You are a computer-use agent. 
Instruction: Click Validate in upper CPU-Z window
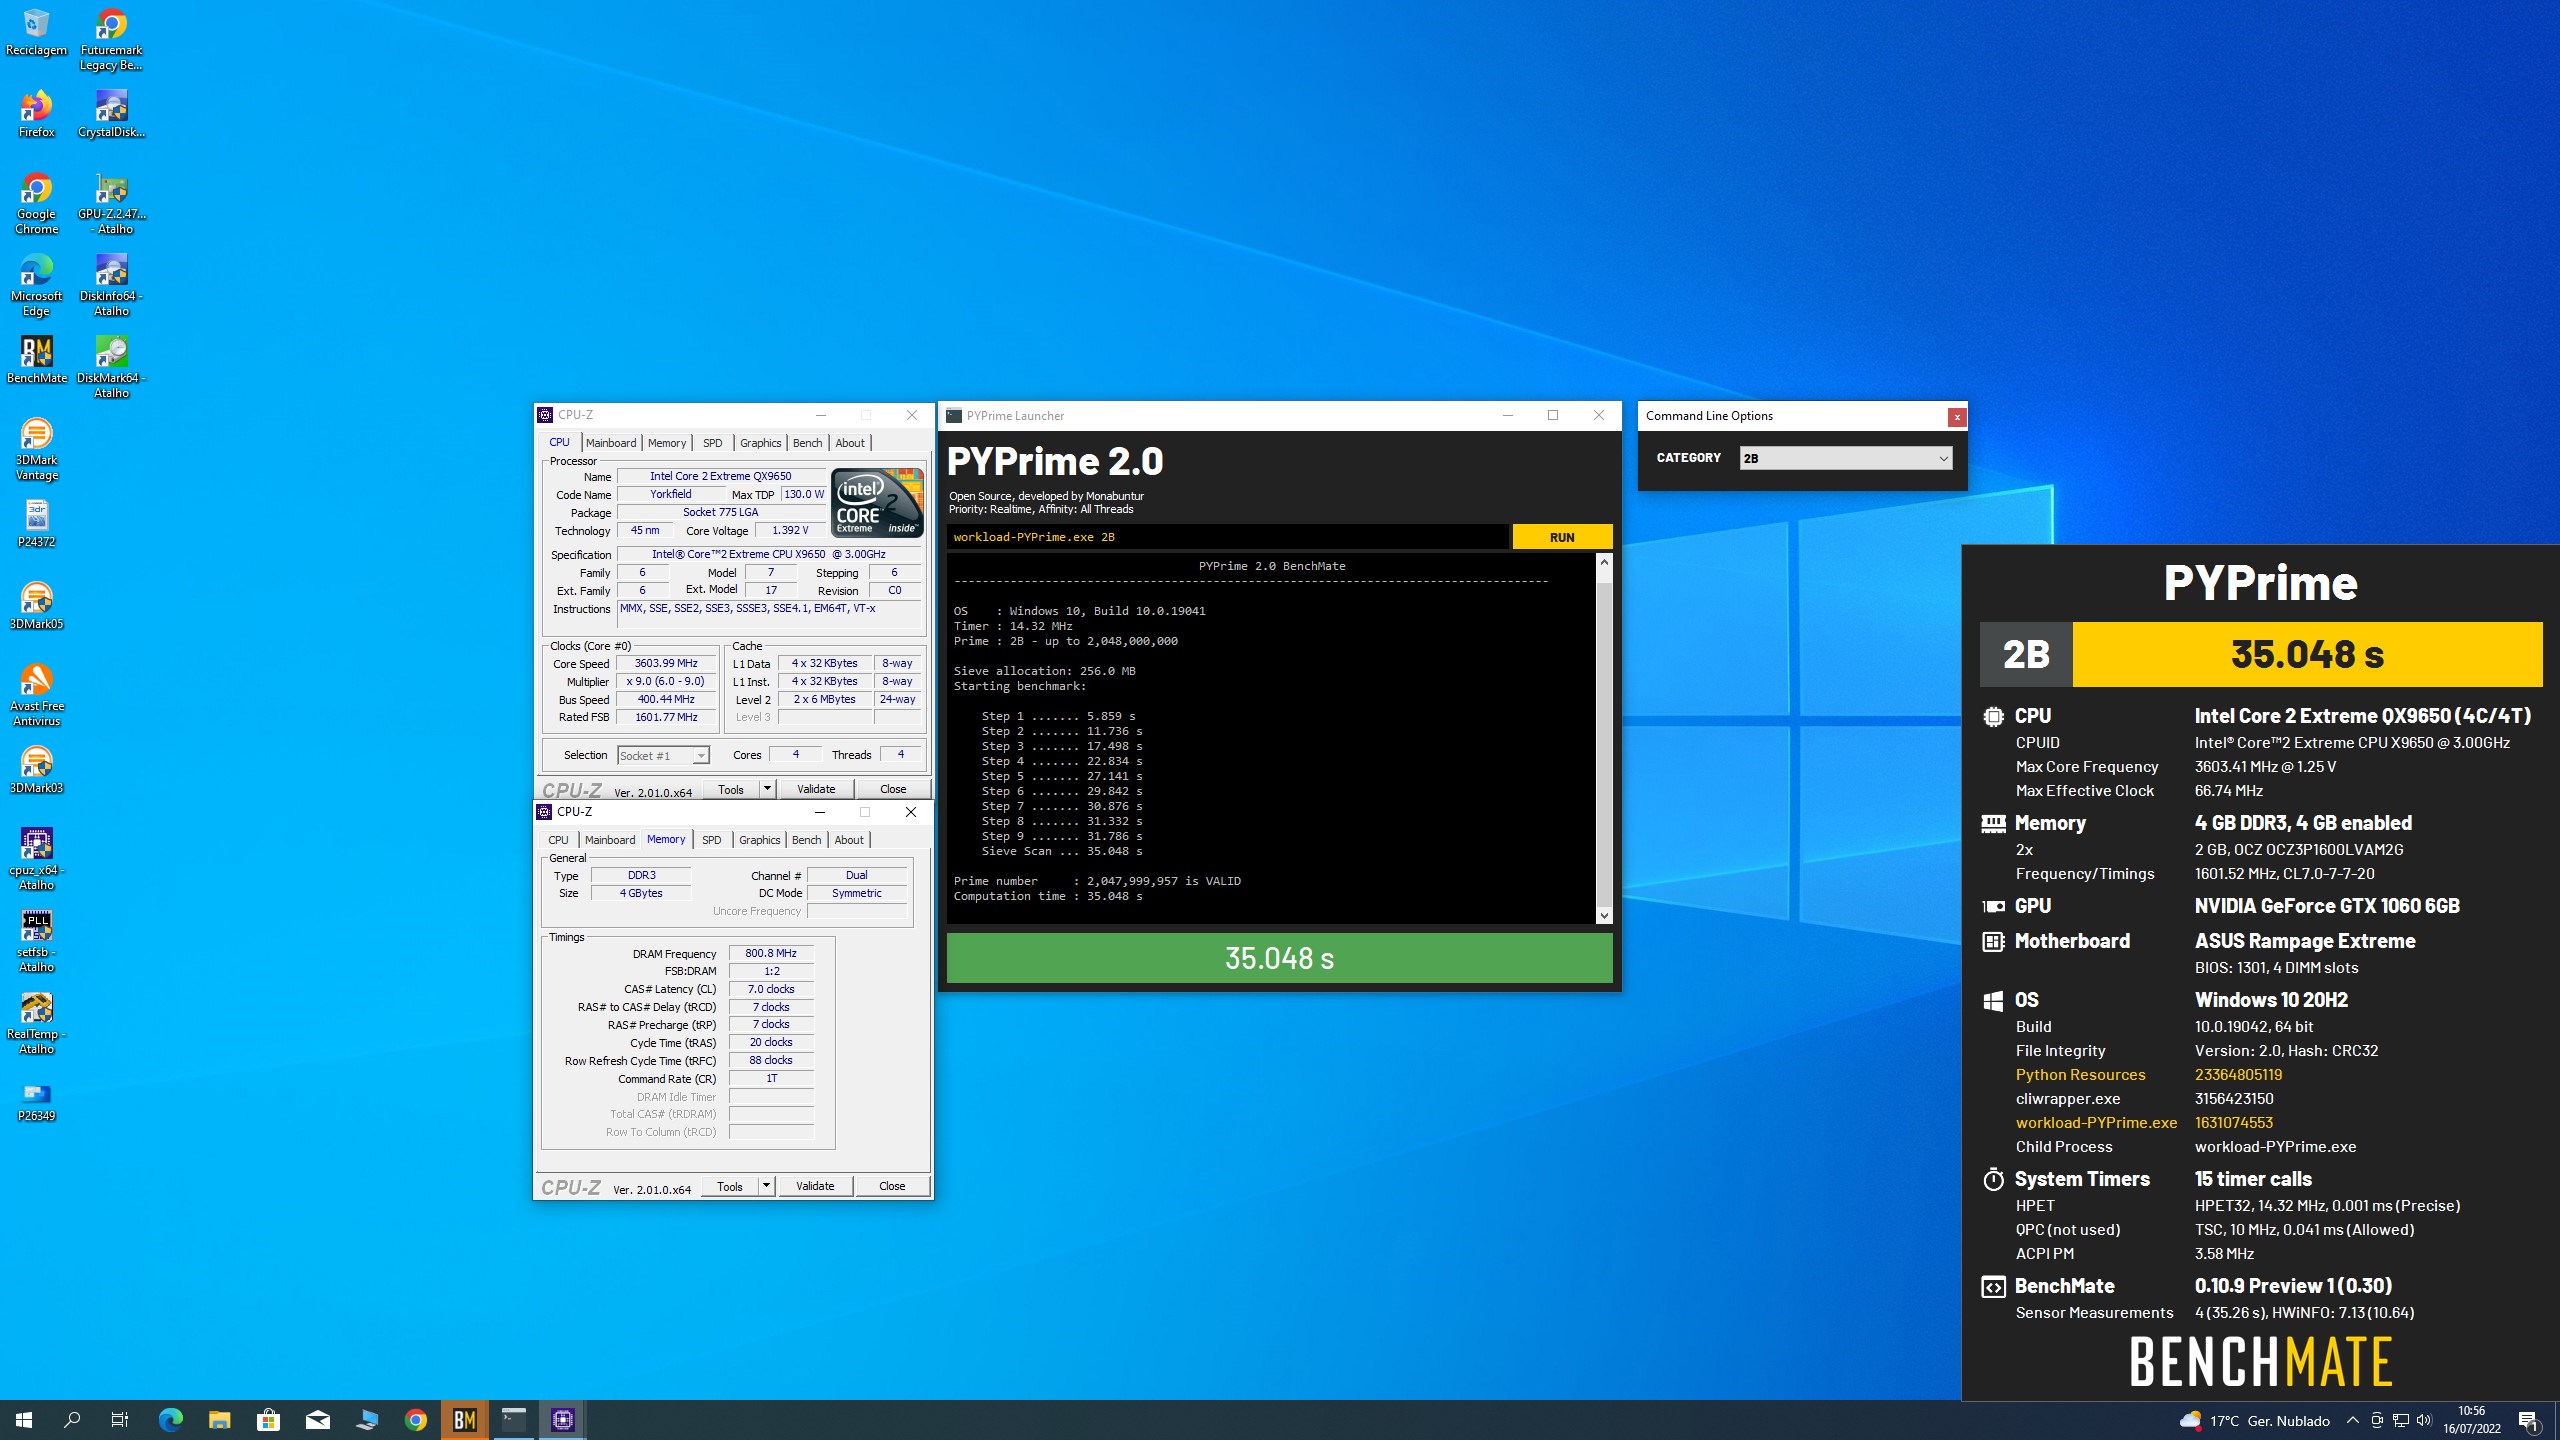click(815, 789)
